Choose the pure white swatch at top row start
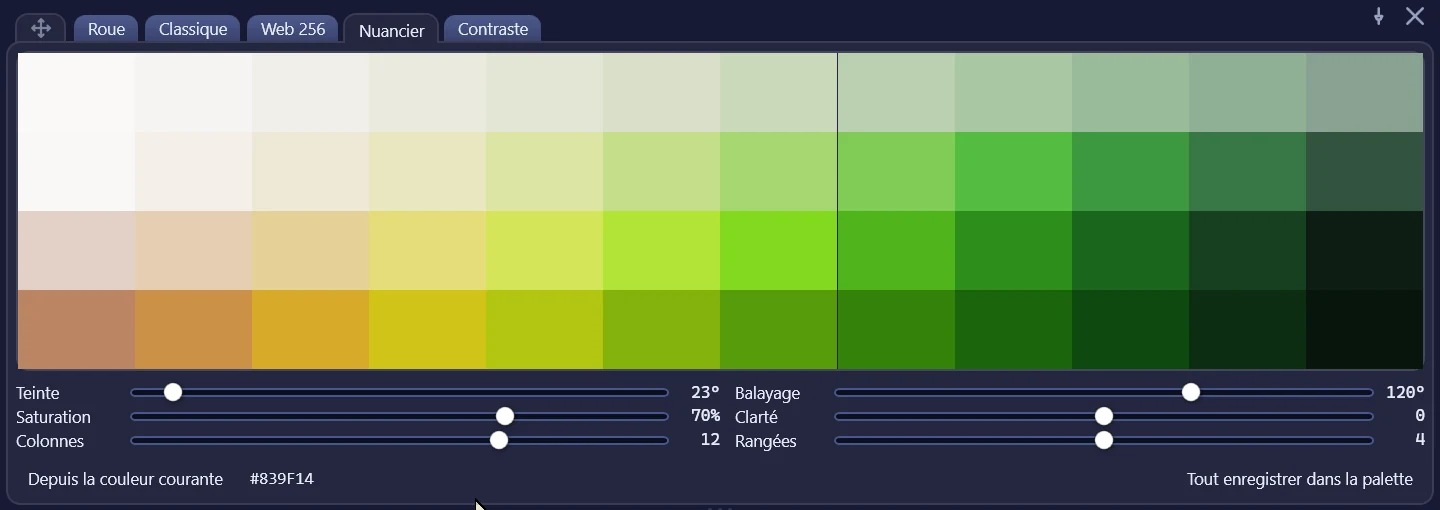This screenshot has width=1440, height=510. (76, 92)
